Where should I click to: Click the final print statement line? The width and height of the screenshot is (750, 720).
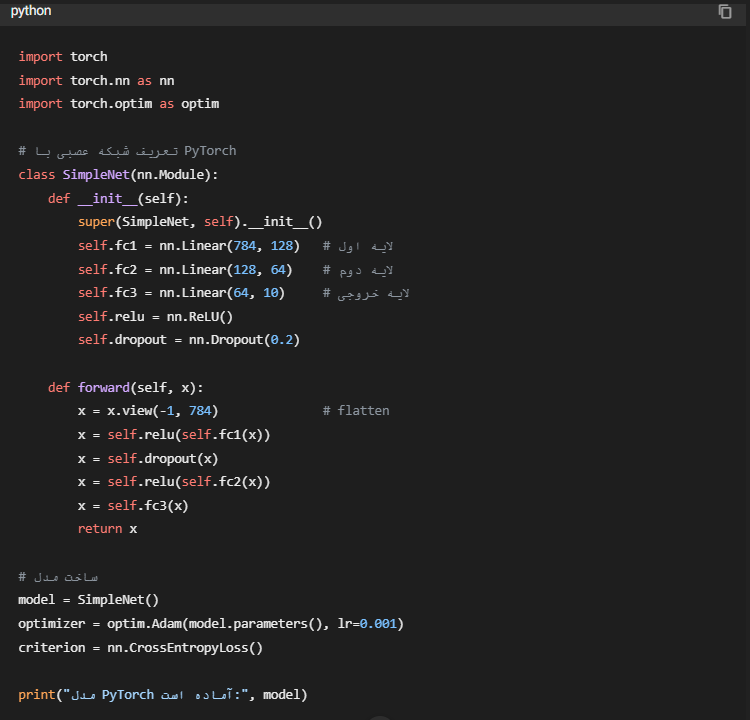[x=163, y=695]
